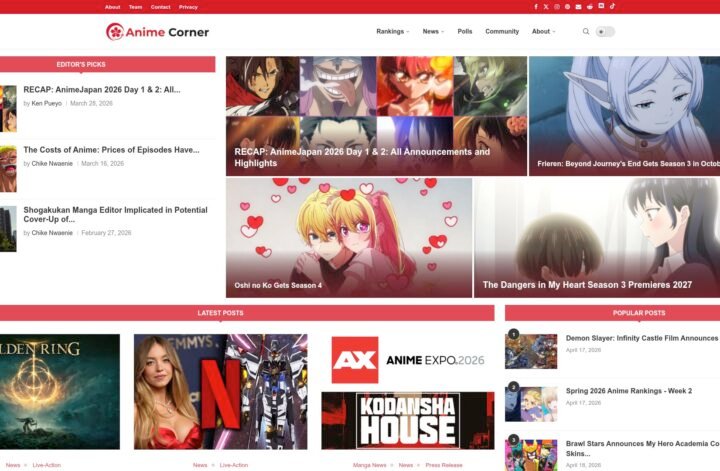The width and height of the screenshot is (720, 471).
Task: Click the Anime Corner logo
Action: [x=157, y=32]
